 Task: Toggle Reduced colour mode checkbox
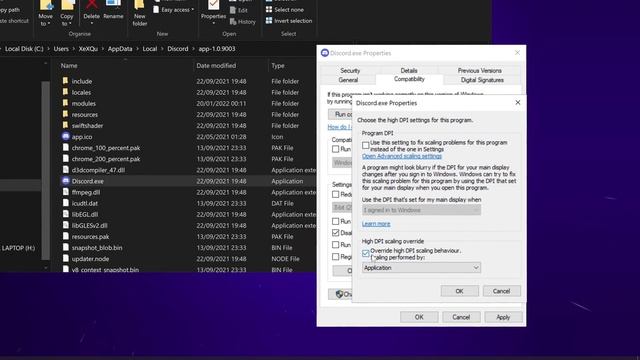pyautogui.click(x=336, y=194)
